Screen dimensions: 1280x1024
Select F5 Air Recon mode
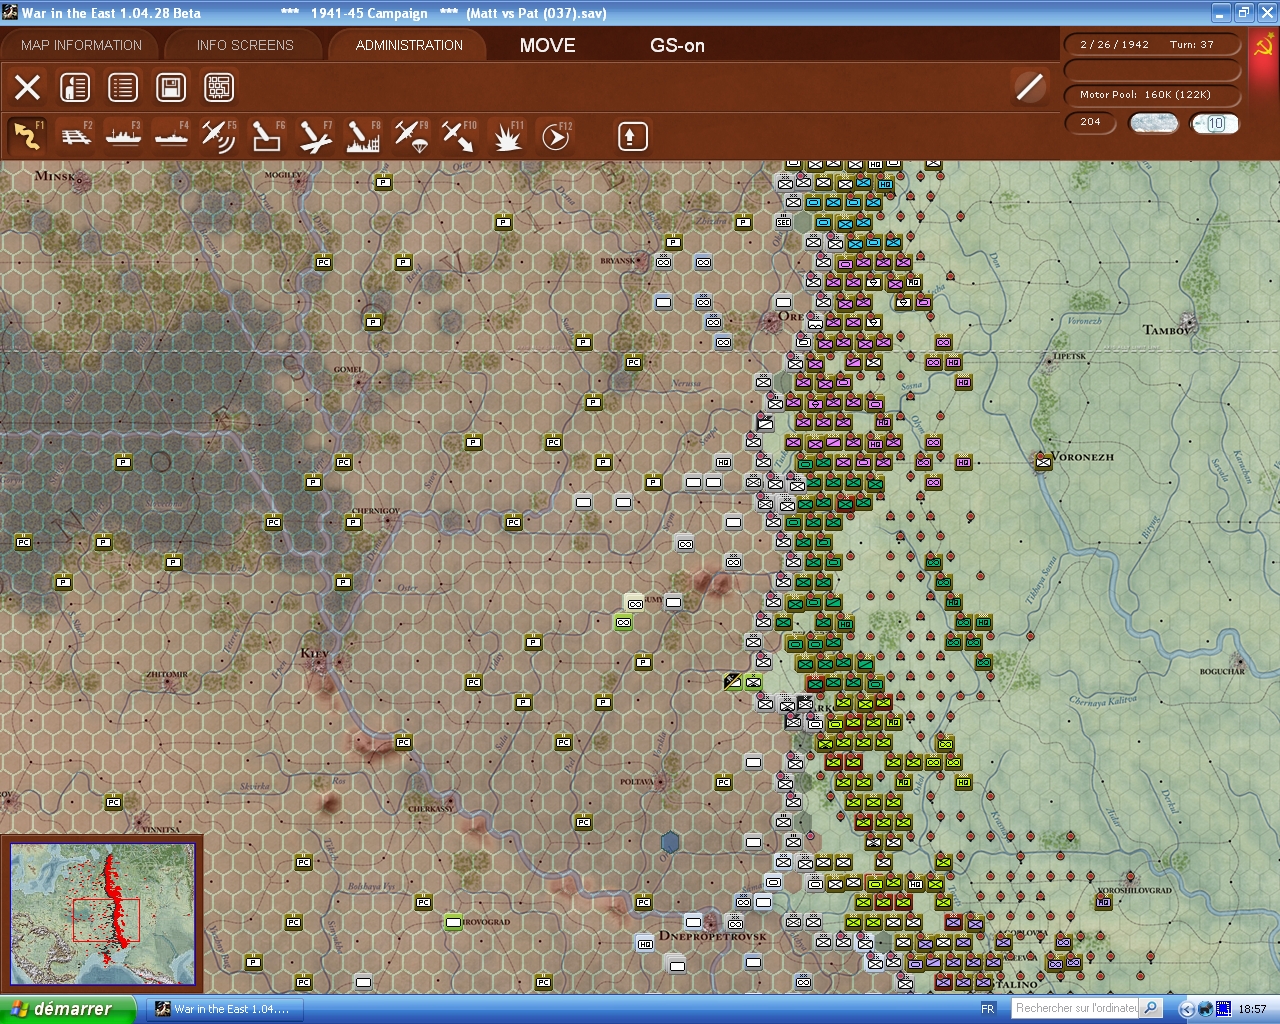point(219,136)
